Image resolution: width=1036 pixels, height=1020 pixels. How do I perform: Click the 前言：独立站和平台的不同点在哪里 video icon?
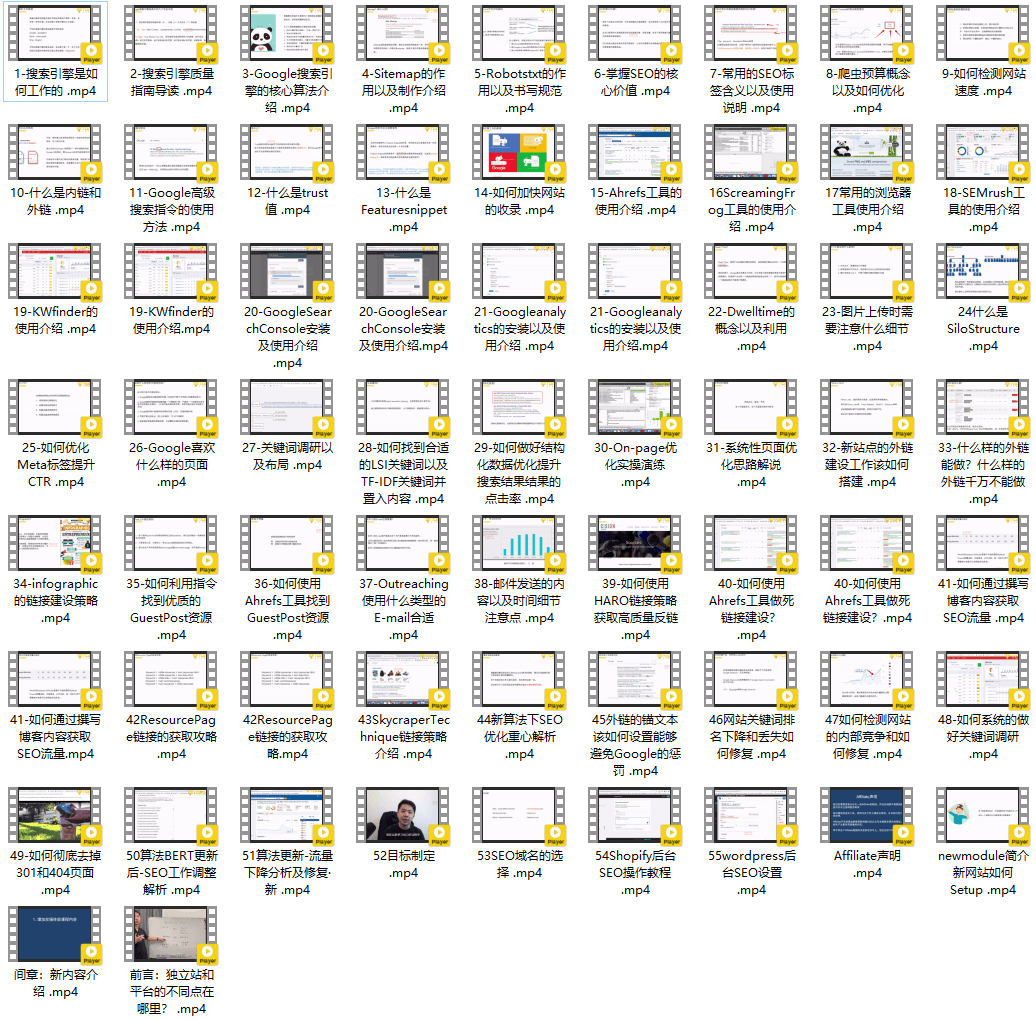(x=171, y=934)
